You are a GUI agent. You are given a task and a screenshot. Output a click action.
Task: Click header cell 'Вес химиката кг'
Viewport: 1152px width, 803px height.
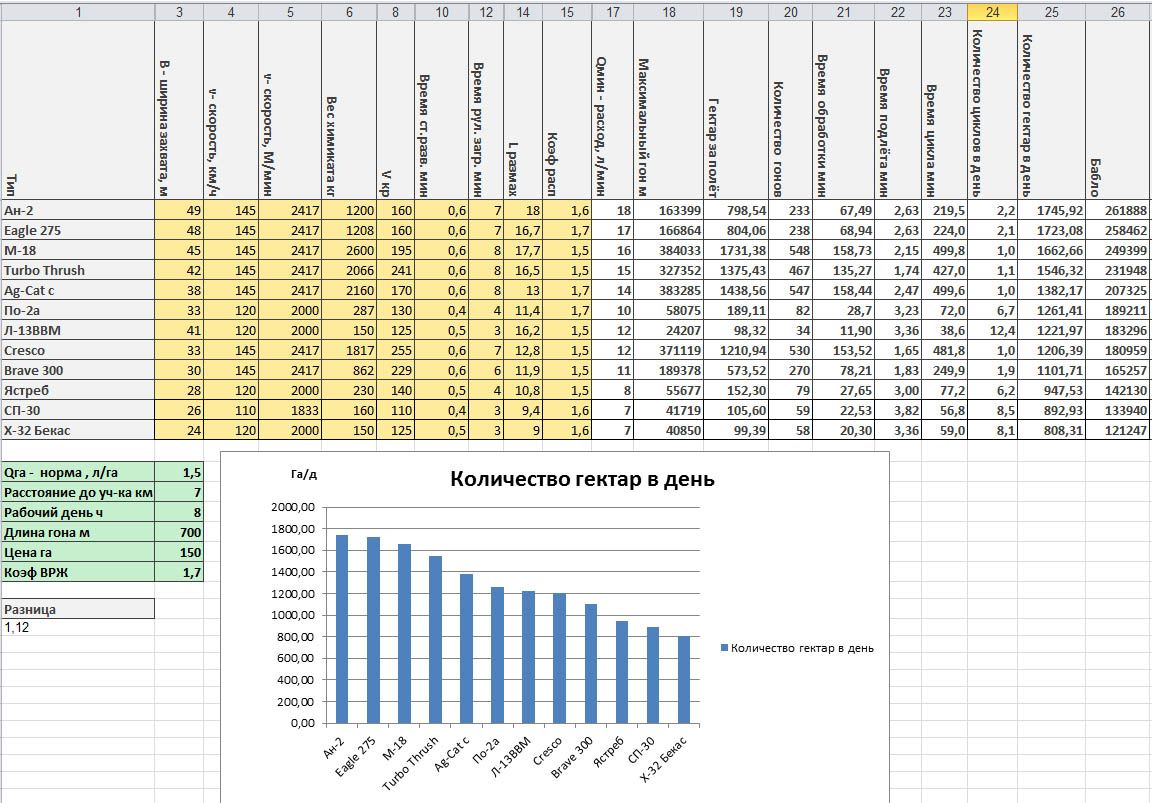tap(349, 110)
